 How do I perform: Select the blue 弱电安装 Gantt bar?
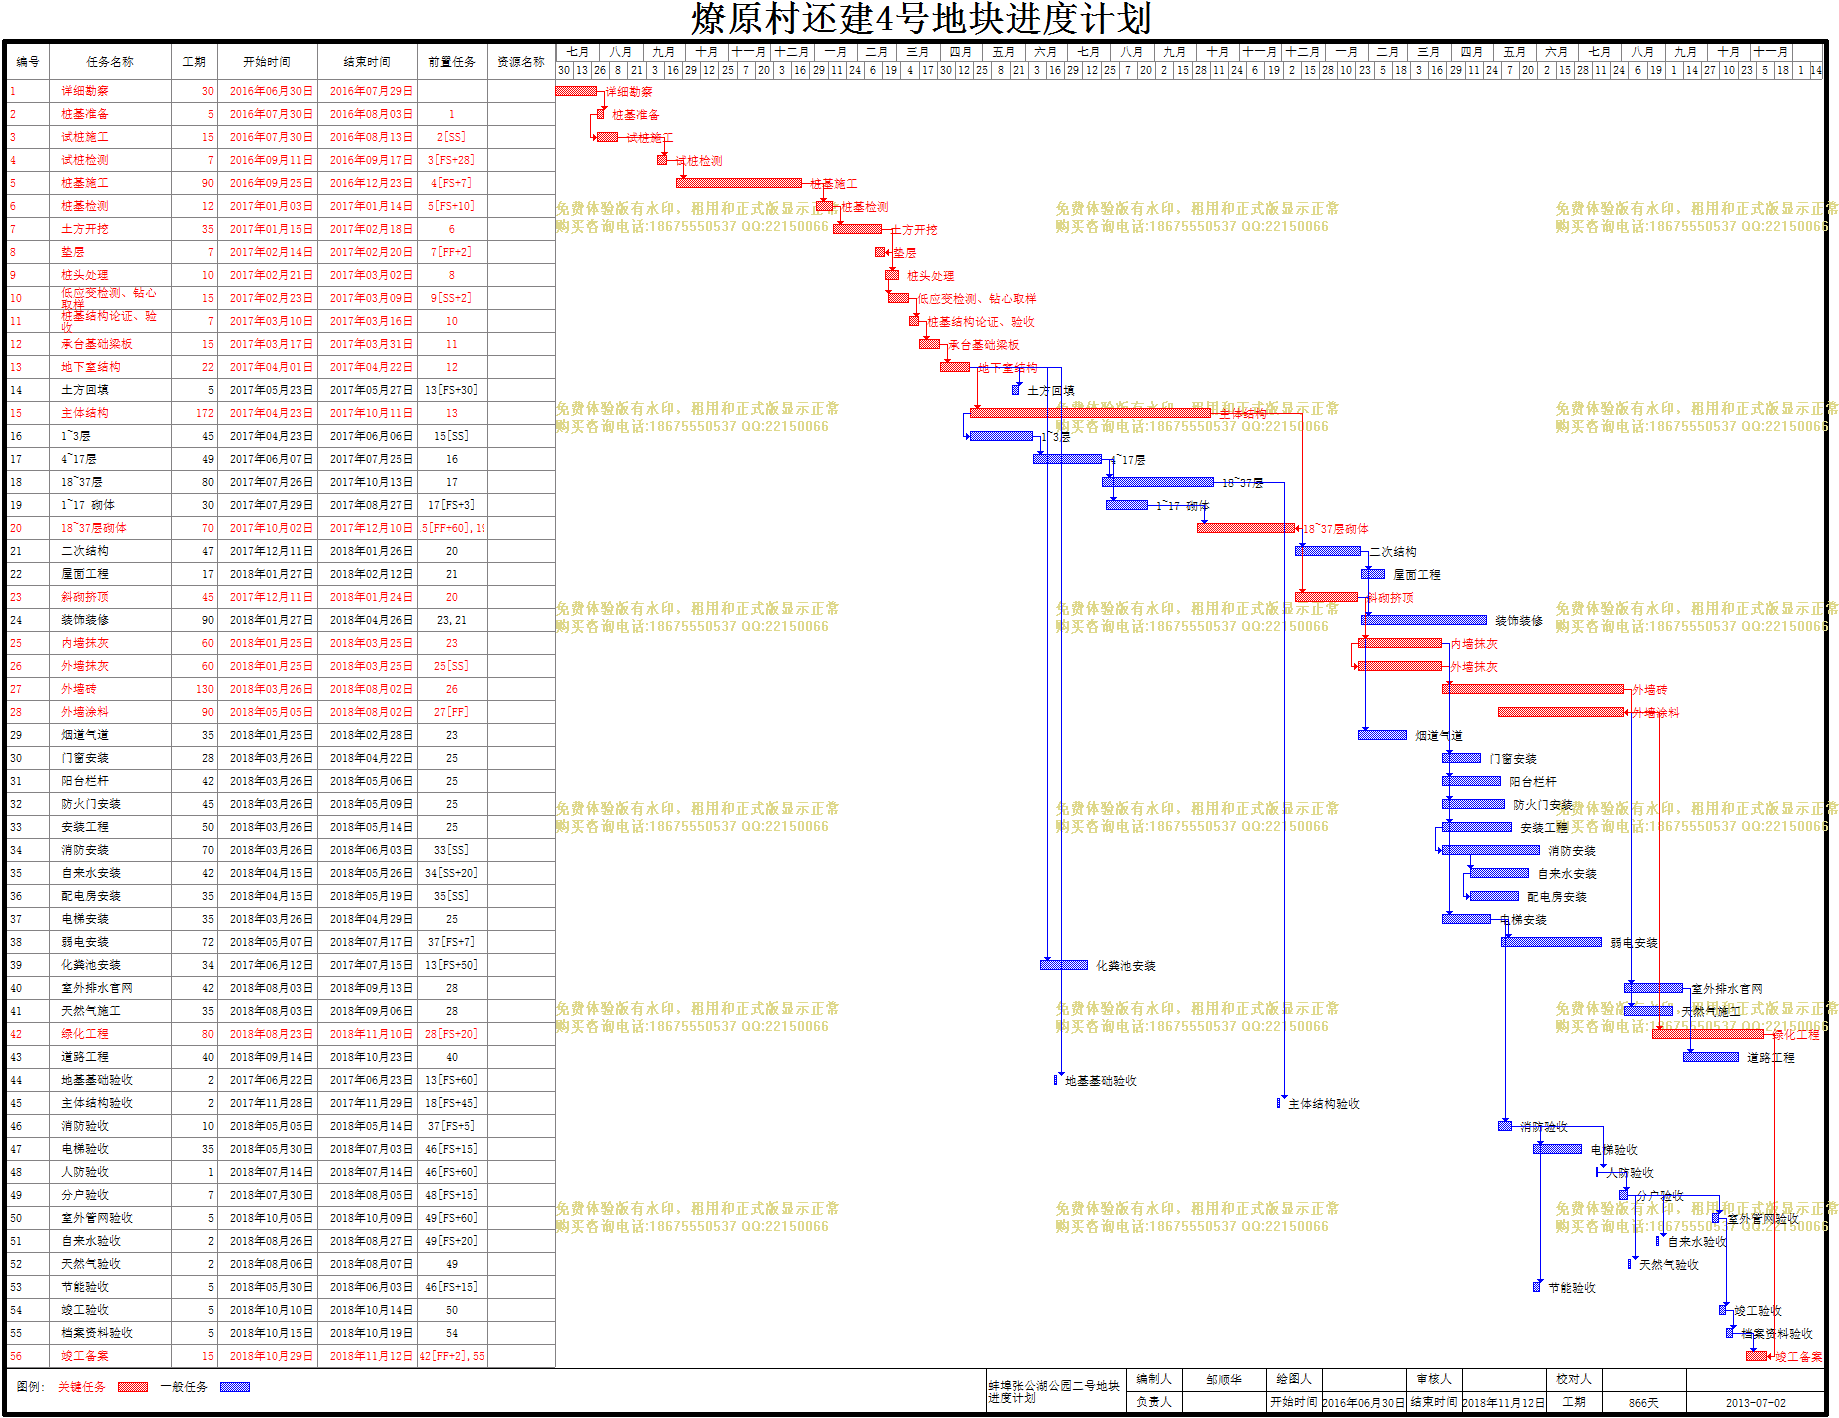pyautogui.click(x=1552, y=942)
